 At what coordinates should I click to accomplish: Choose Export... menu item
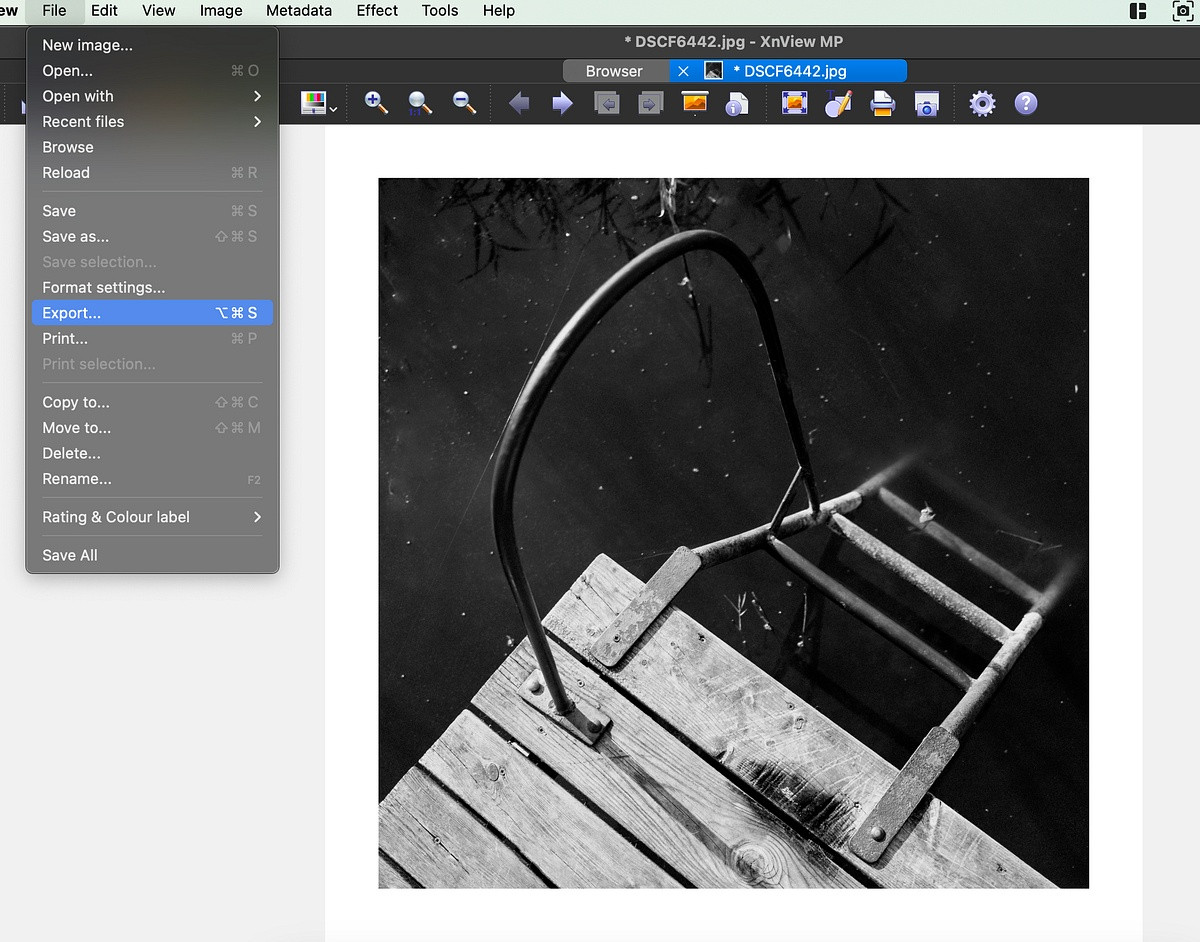point(152,313)
